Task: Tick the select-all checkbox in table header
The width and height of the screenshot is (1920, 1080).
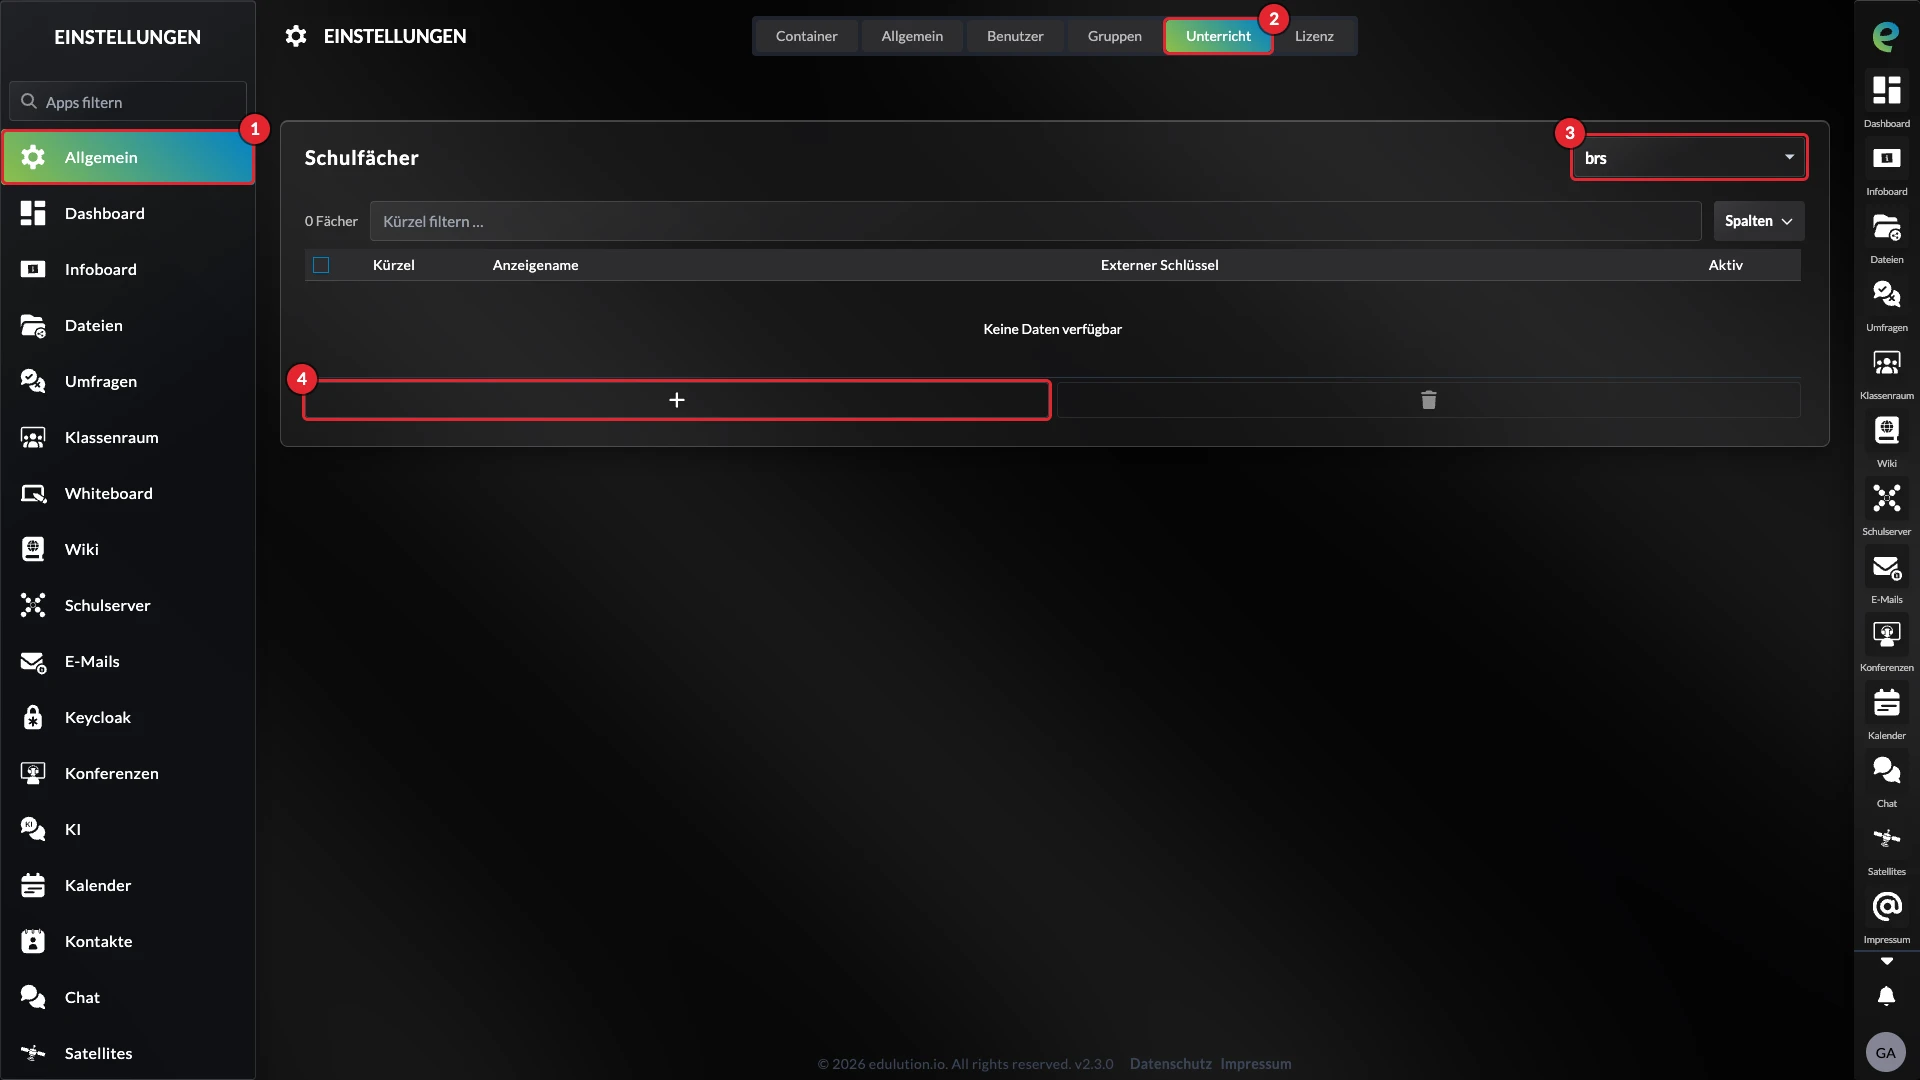Action: [x=321, y=265]
